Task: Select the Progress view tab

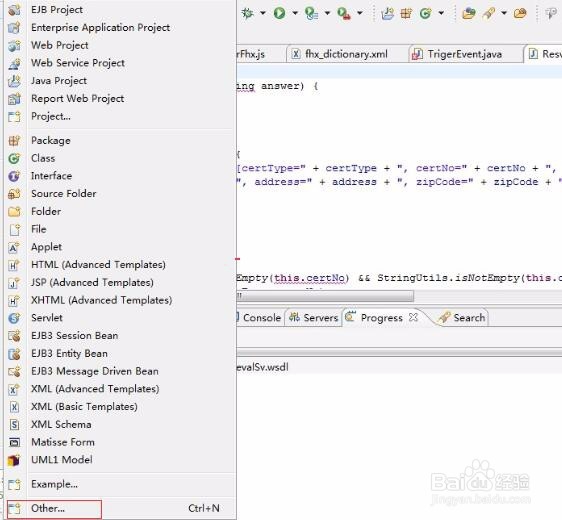Action: point(382,318)
